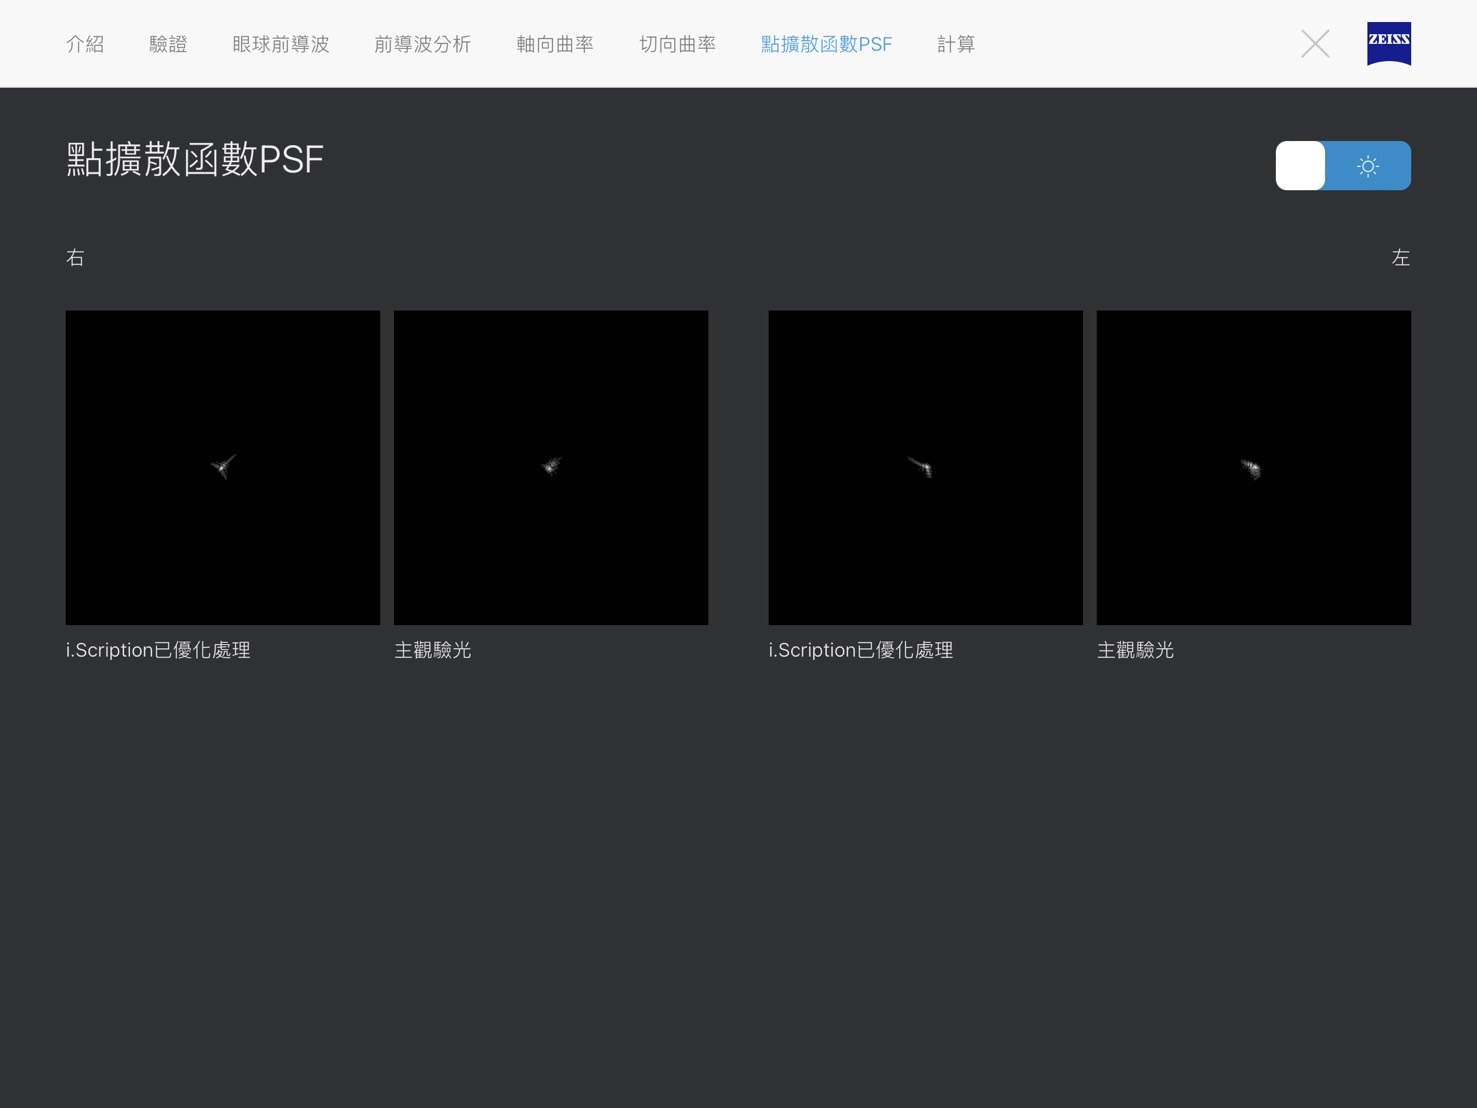This screenshot has height=1108, width=1477.
Task: Open left eye 主觀驗光 PSF image
Action: (1254, 467)
